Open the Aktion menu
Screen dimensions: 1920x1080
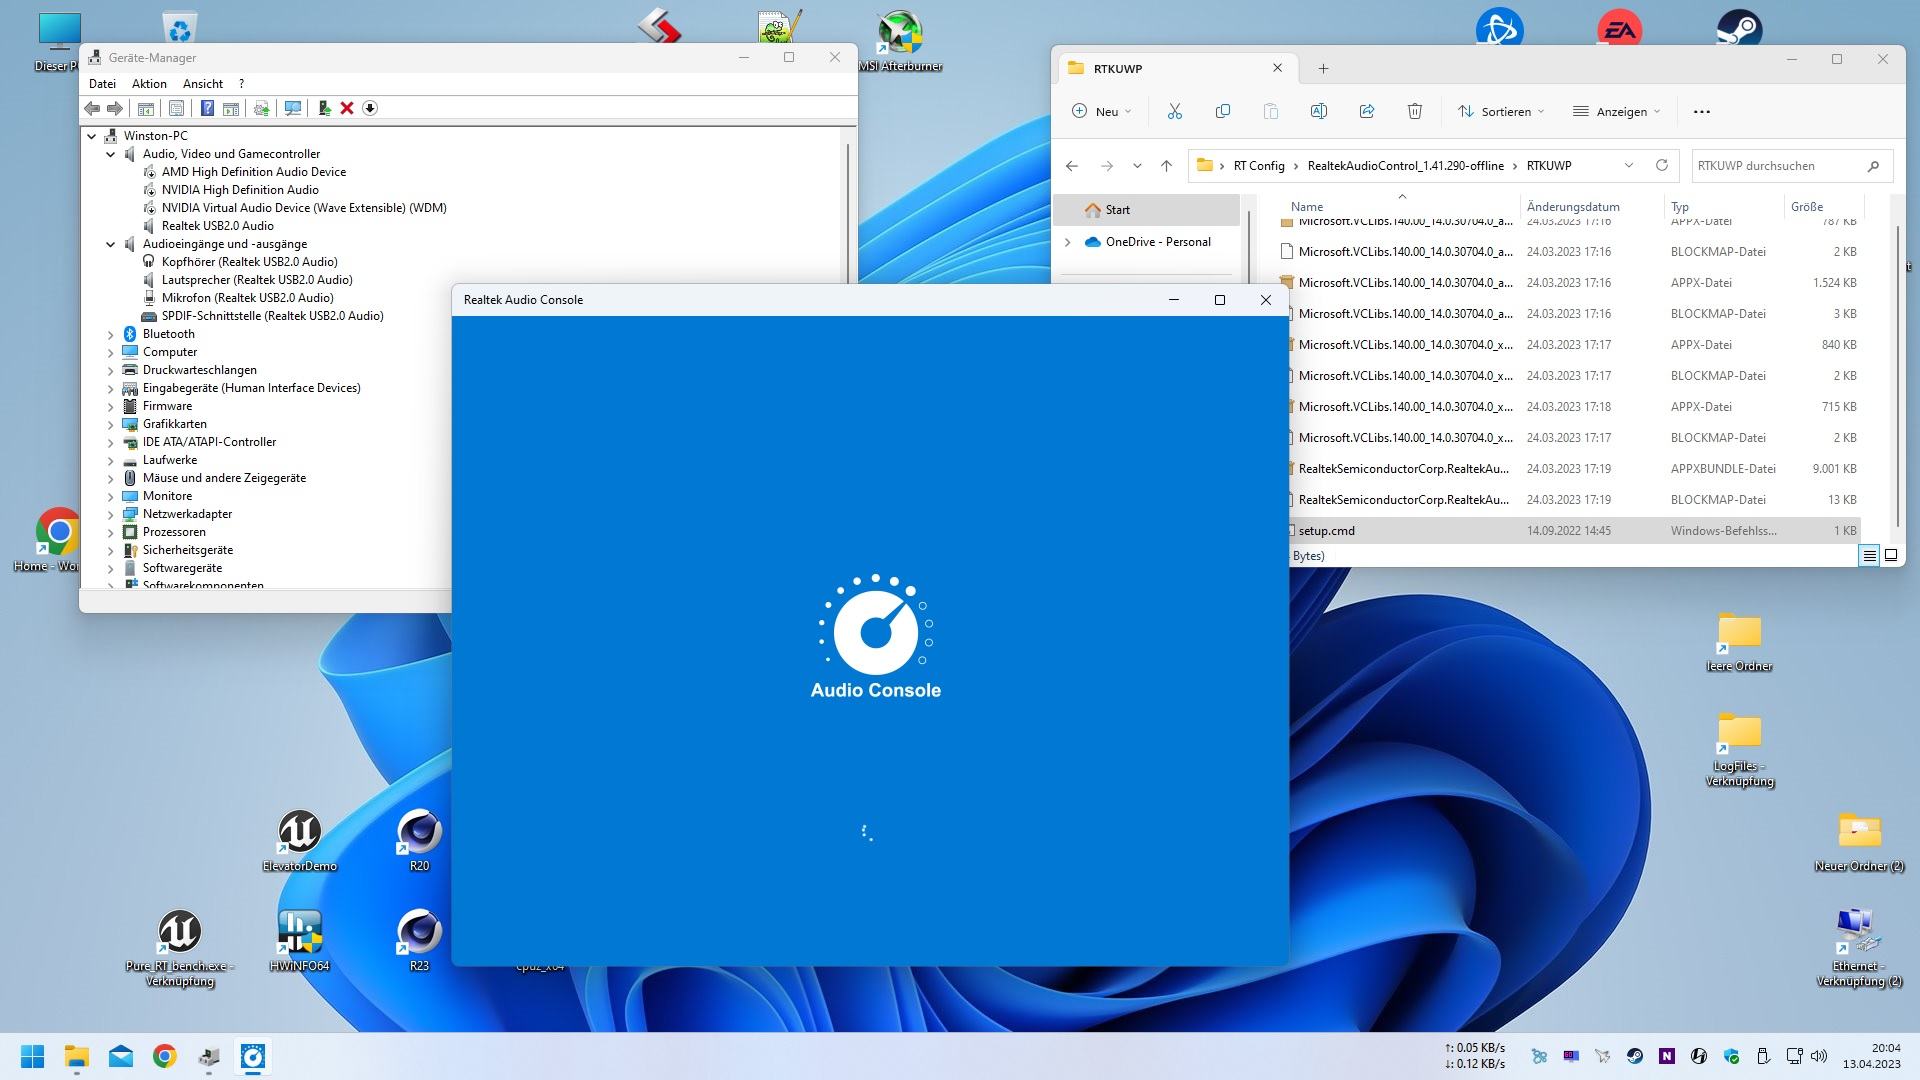[149, 84]
